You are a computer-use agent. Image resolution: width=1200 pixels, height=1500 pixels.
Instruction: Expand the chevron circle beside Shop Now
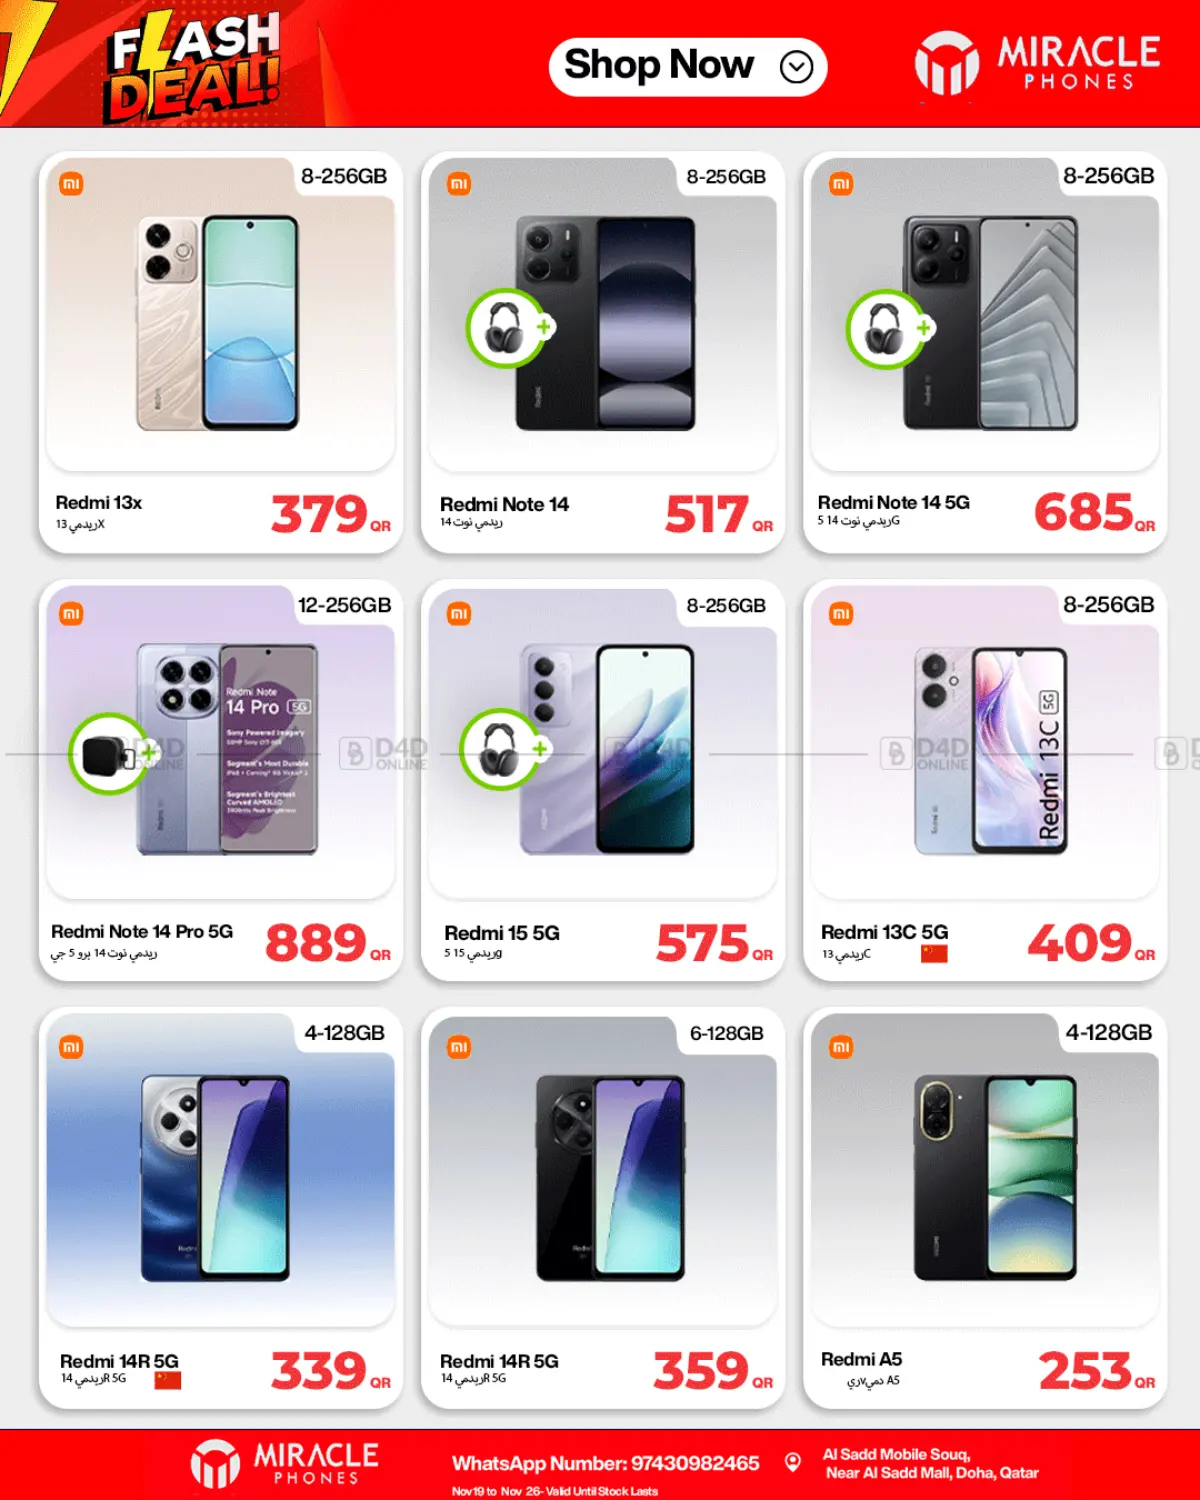pos(797,67)
